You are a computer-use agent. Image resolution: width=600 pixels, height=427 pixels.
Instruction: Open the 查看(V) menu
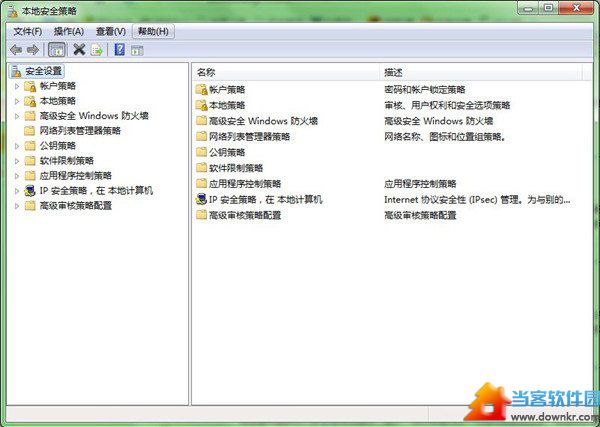click(x=111, y=31)
